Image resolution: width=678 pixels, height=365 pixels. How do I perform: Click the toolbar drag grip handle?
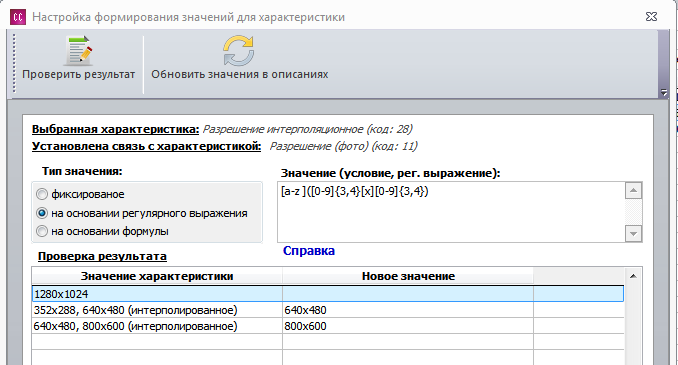pos(14,64)
